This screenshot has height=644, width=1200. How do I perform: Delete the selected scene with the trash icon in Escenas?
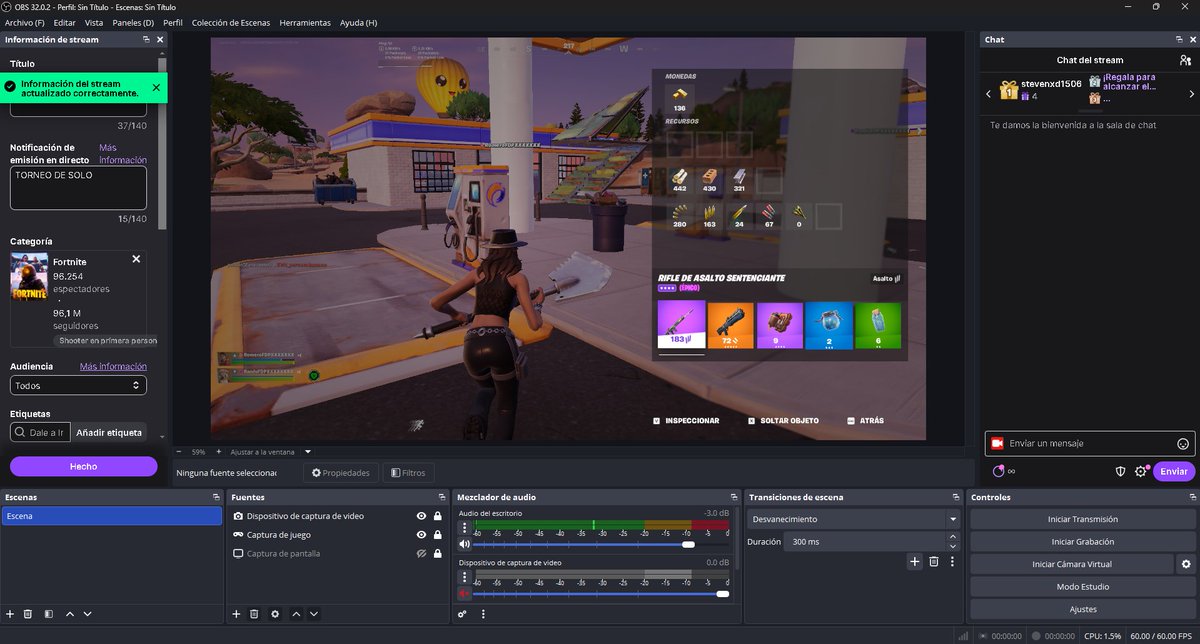tap(28, 614)
